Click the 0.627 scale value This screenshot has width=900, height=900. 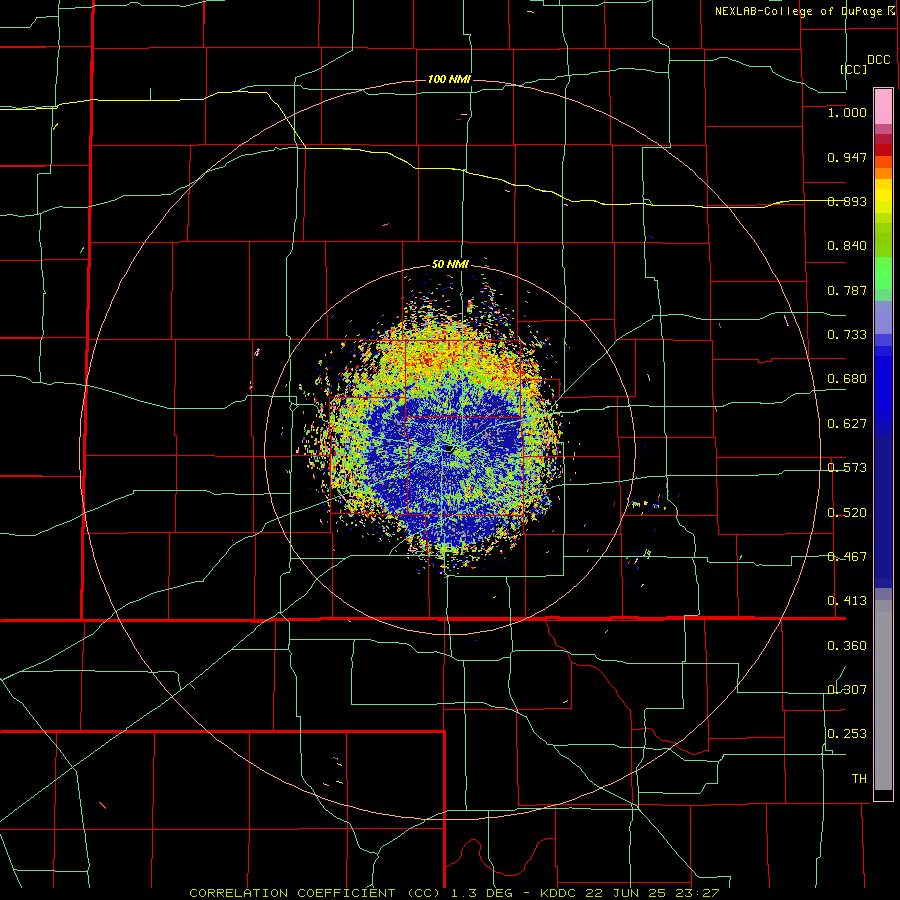tap(847, 424)
